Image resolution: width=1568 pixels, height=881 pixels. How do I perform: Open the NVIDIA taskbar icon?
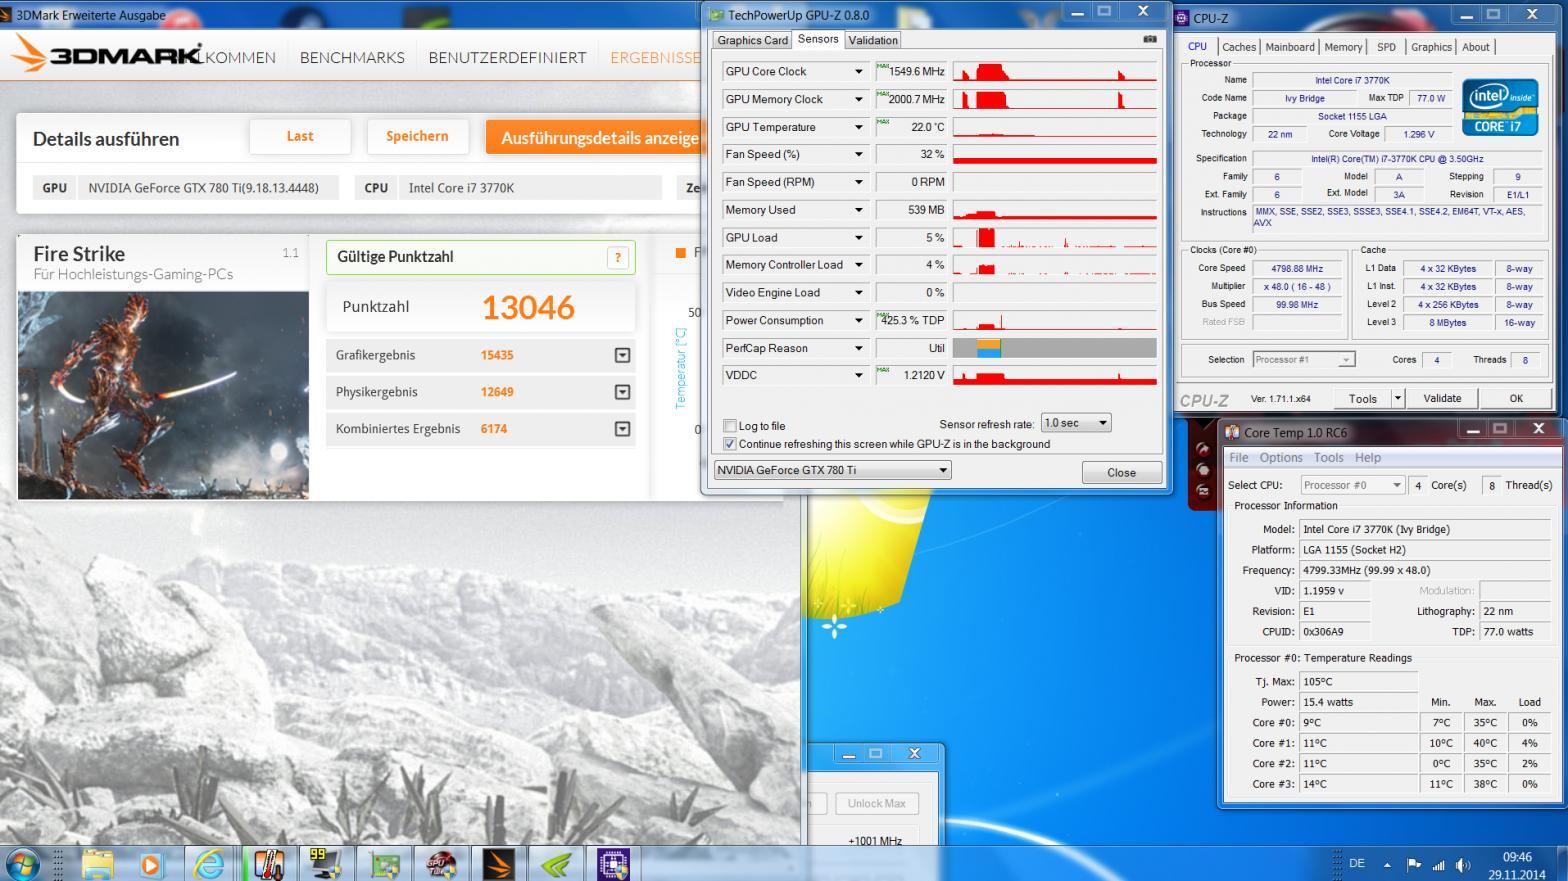[x=556, y=864]
